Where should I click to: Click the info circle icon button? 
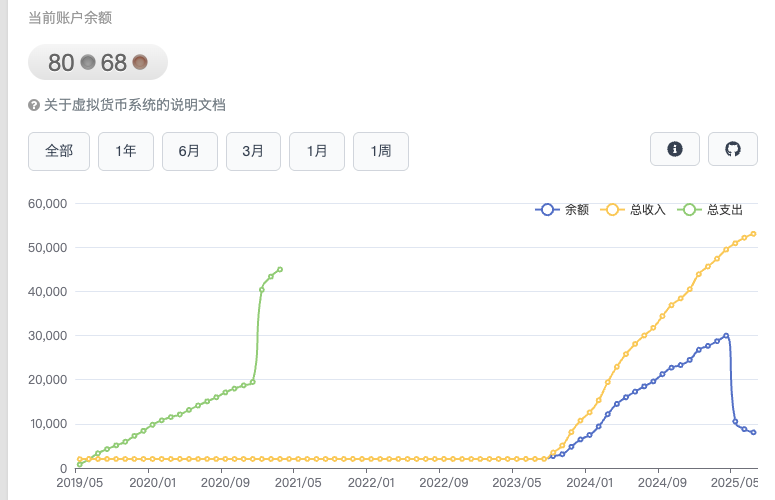tap(675, 149)
